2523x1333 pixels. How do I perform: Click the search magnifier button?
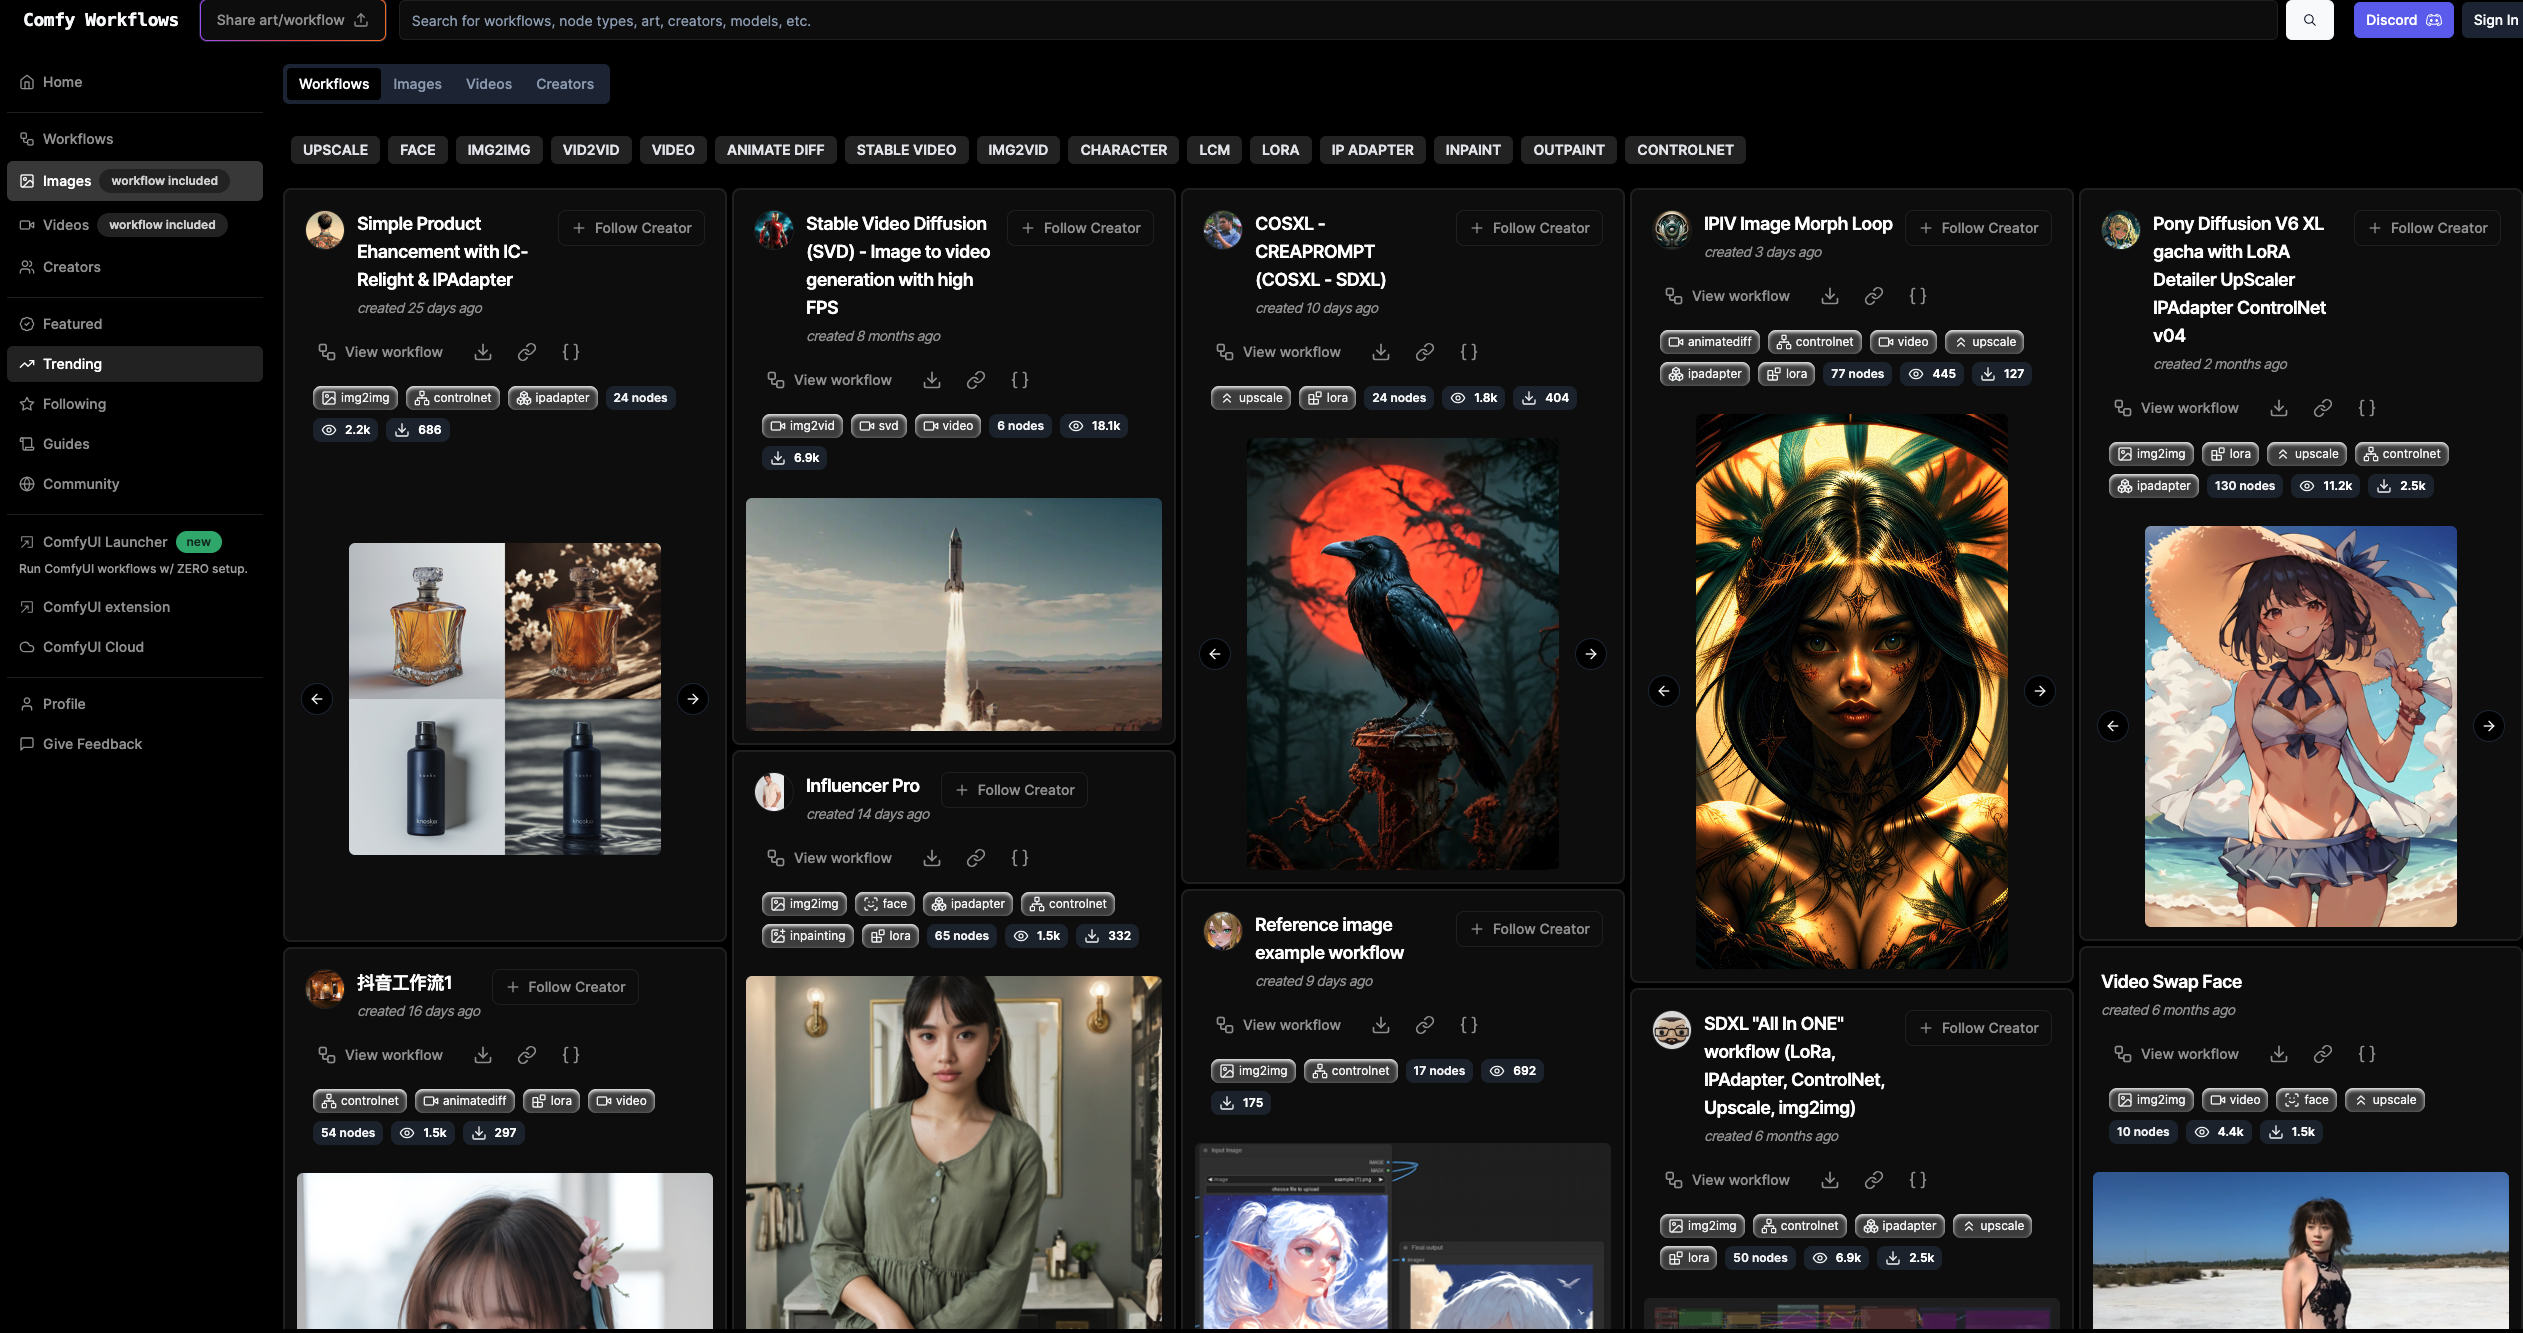pyautogui.click(x=2309, y=20)
